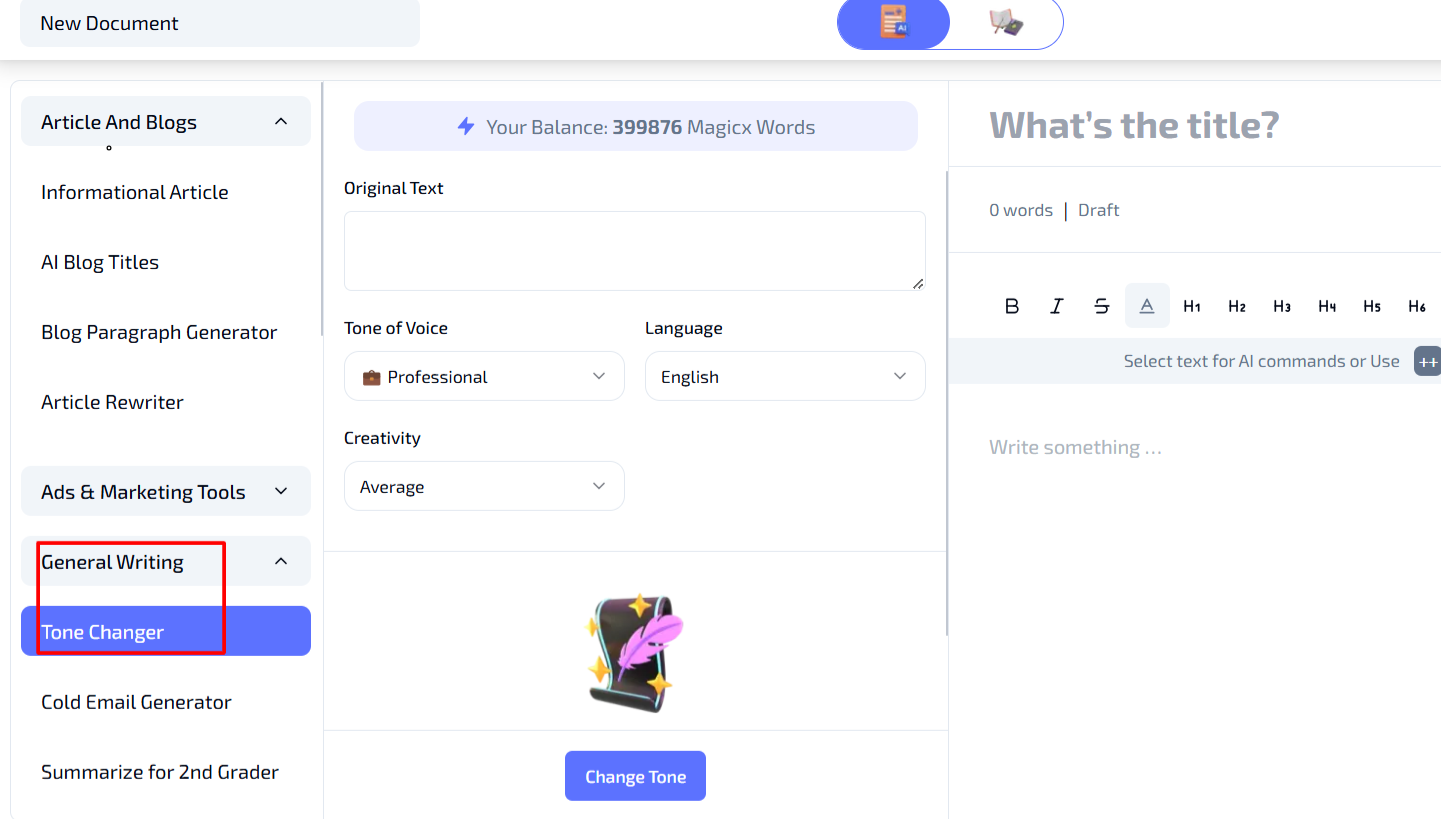Set heading level H1
1441x819 pixels.
click(1192, 306)
